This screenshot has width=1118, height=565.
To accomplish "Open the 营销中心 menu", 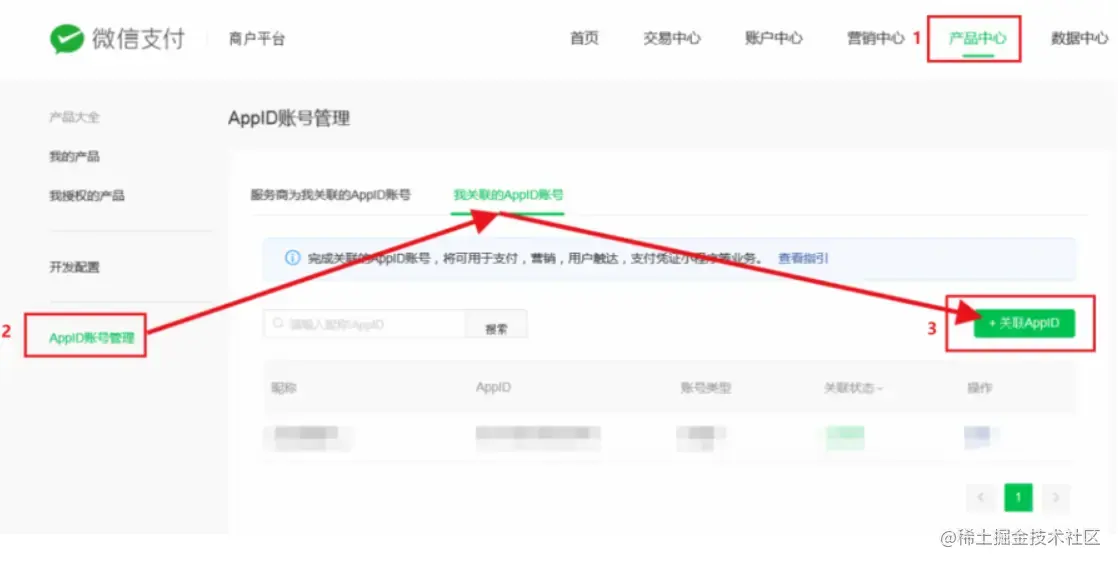I will point(876,39).
